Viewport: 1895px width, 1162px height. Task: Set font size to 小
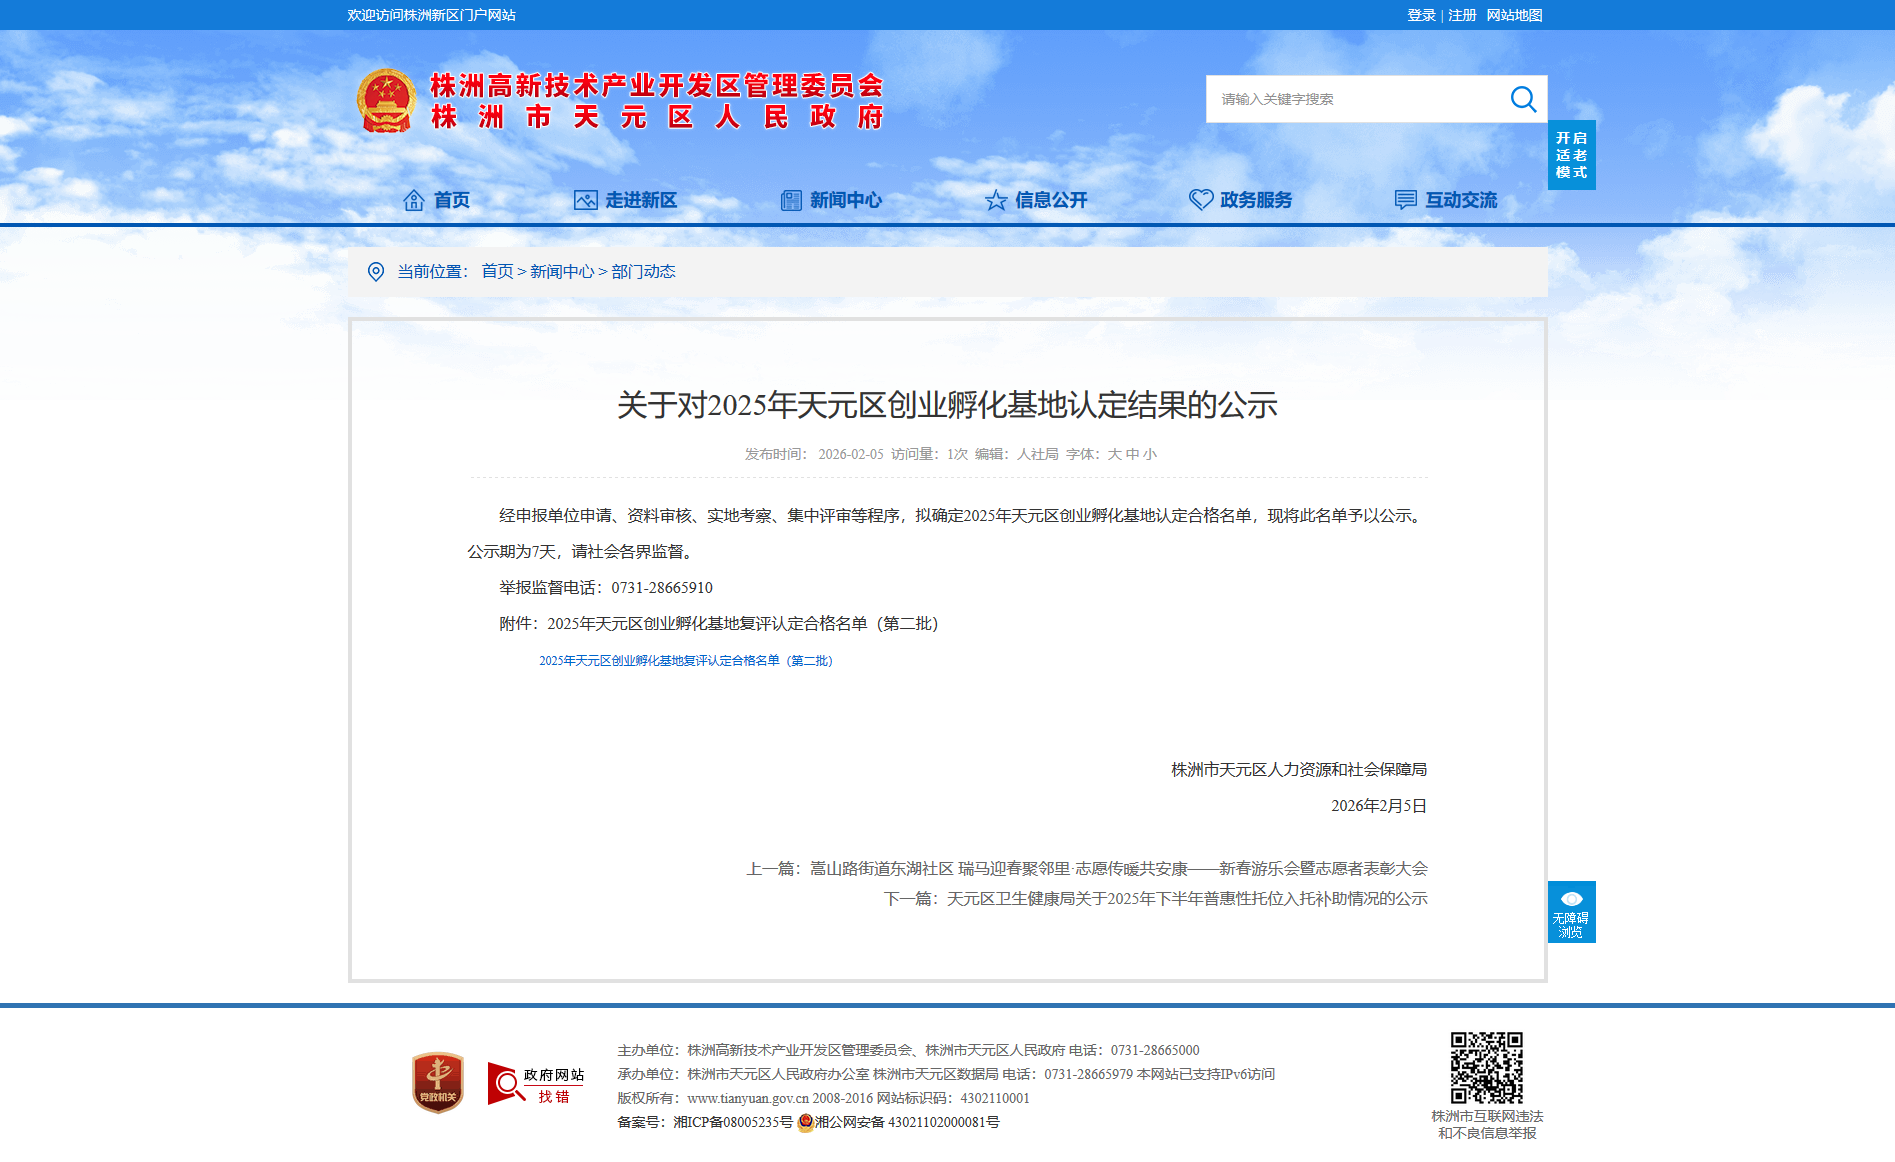(1150, 454)
